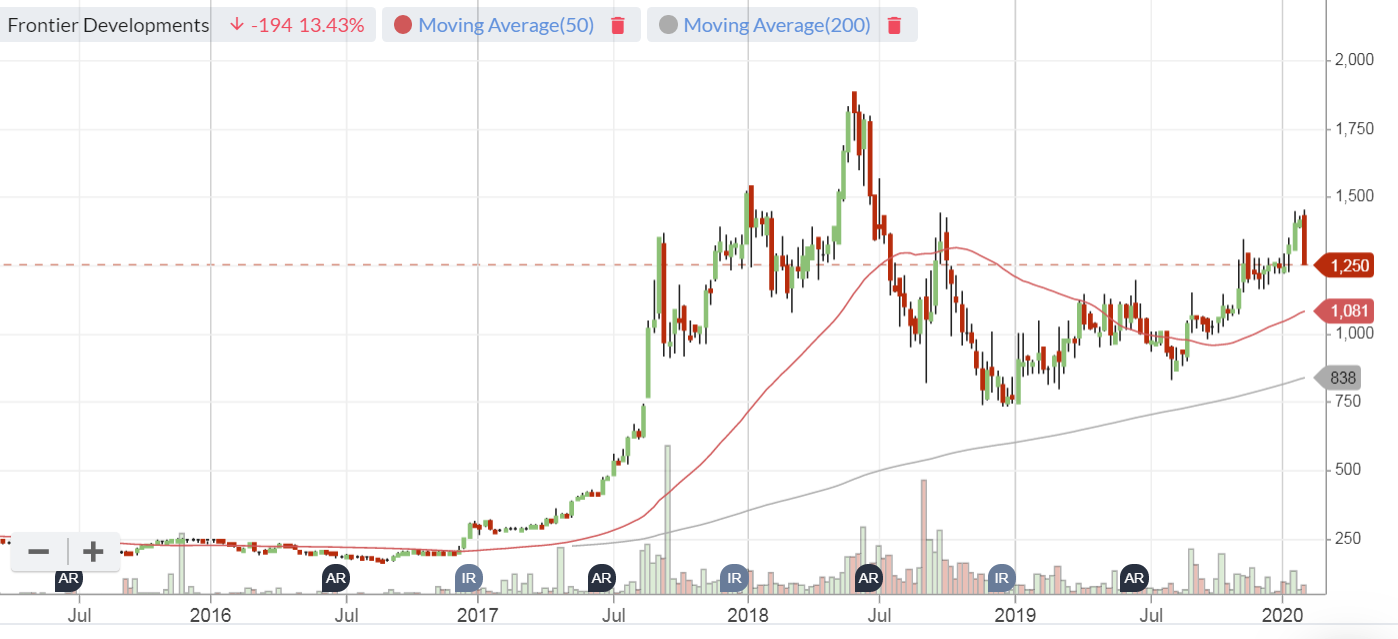Click the red Moving Average(50) color dot
Viewport: 1398px width, 639px height.
pos(403,25)
